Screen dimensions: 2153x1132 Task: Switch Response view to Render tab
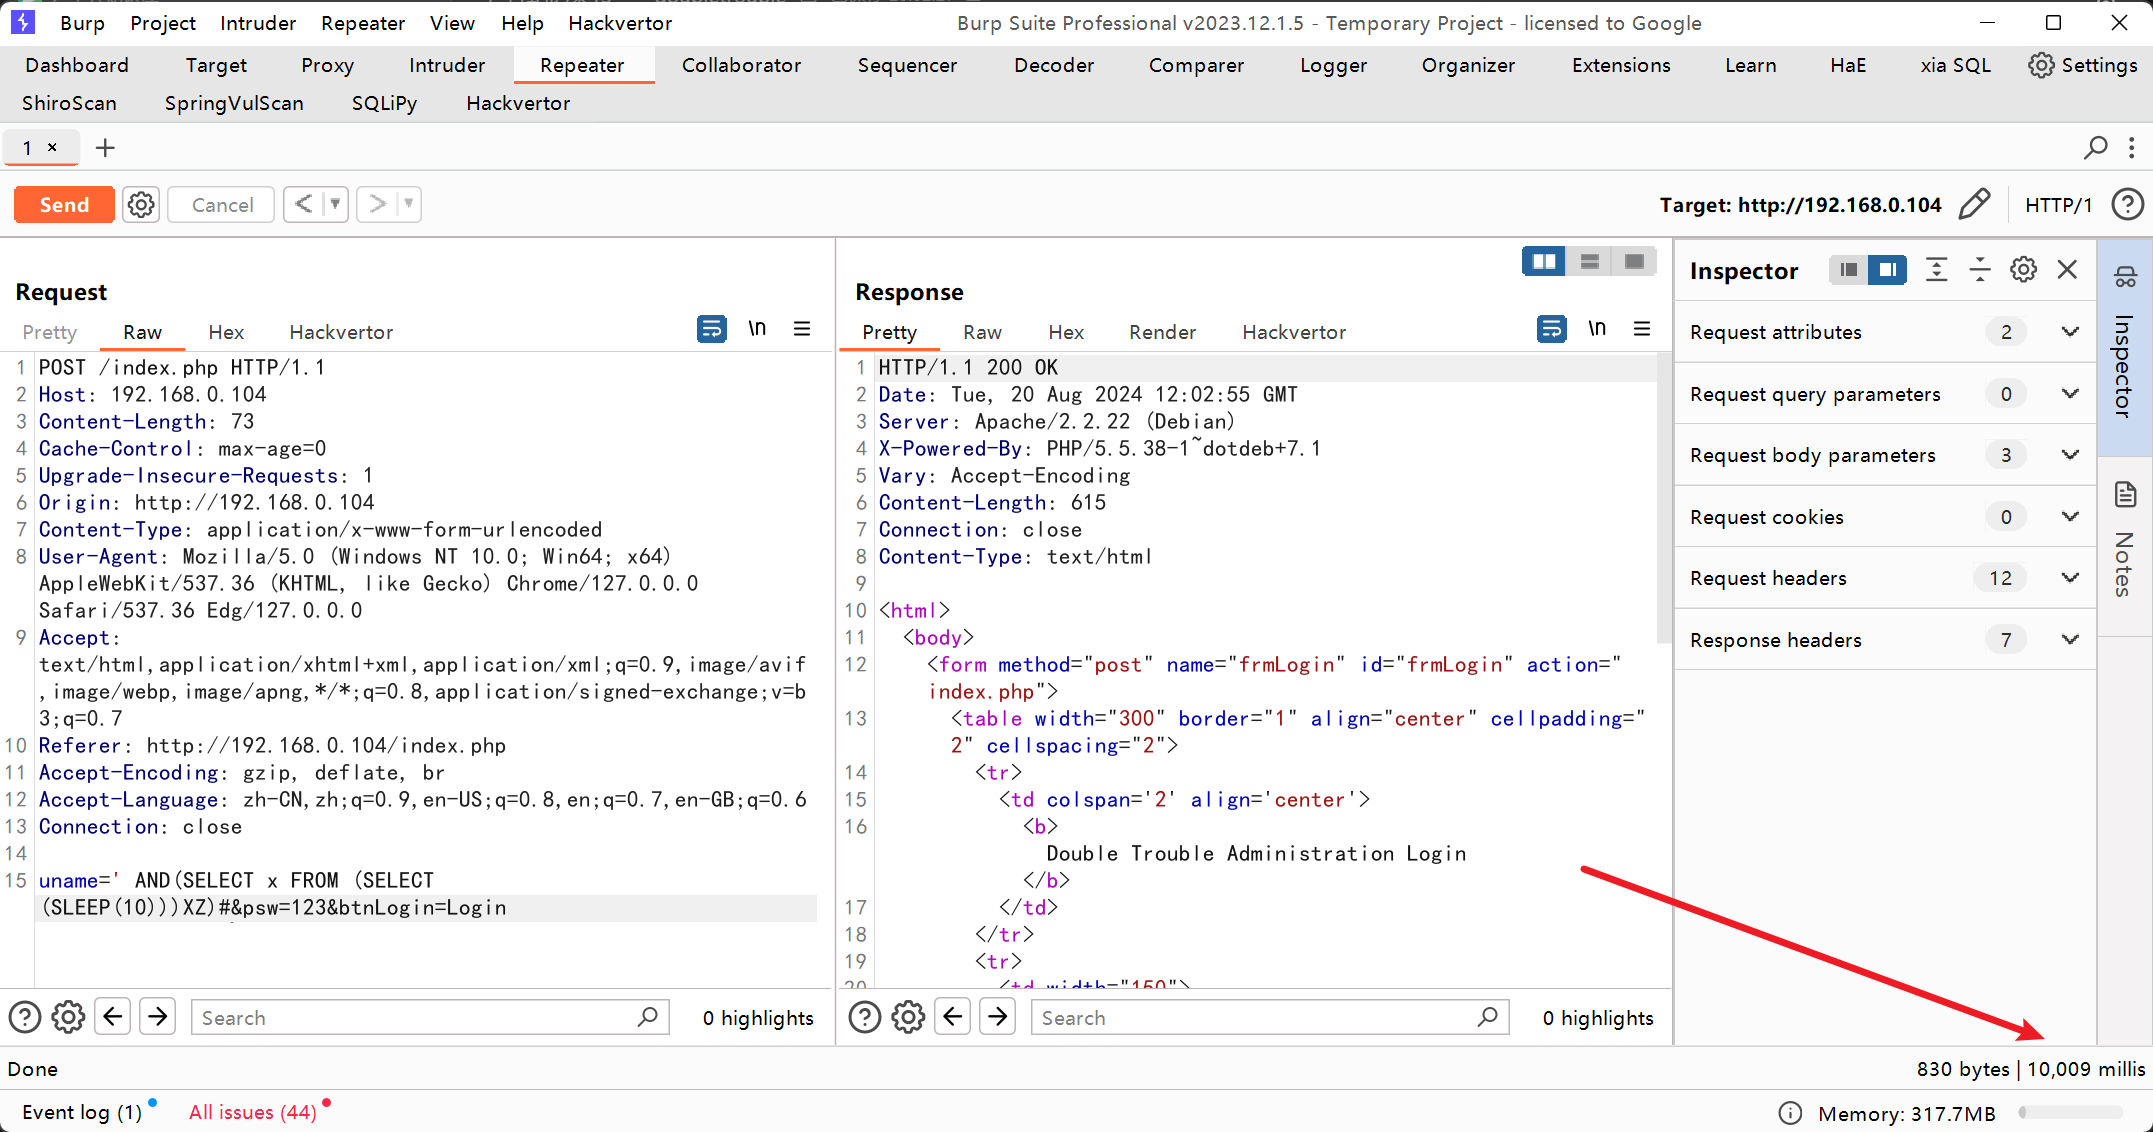point(1162,332)
